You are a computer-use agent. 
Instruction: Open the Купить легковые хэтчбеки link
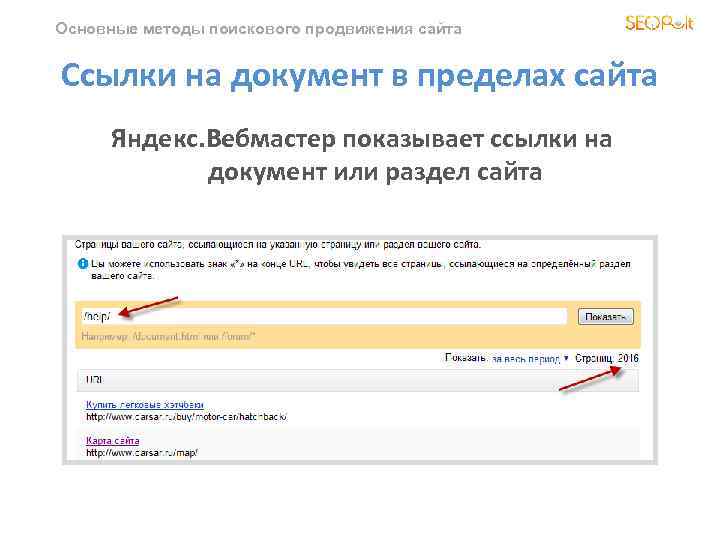145,405
